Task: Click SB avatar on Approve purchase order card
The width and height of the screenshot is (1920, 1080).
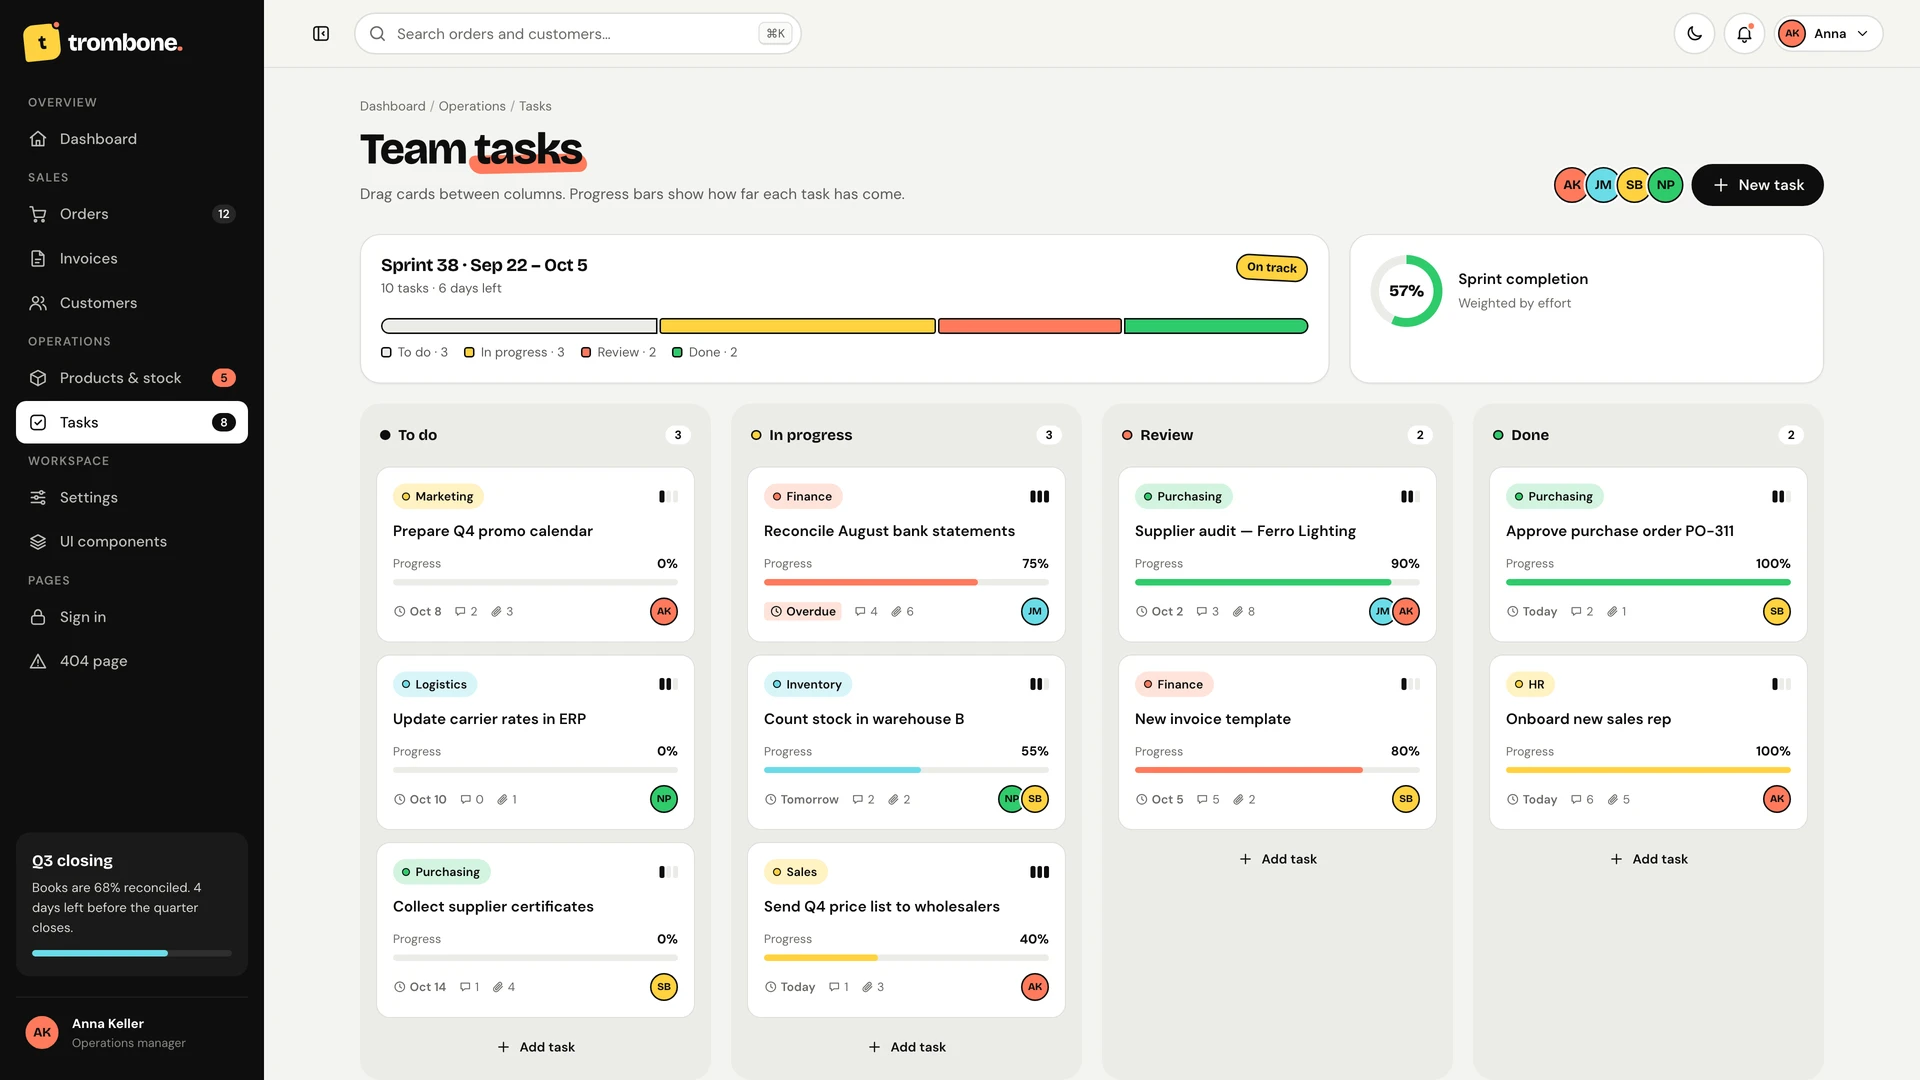Action: [x=1776, y=612]
